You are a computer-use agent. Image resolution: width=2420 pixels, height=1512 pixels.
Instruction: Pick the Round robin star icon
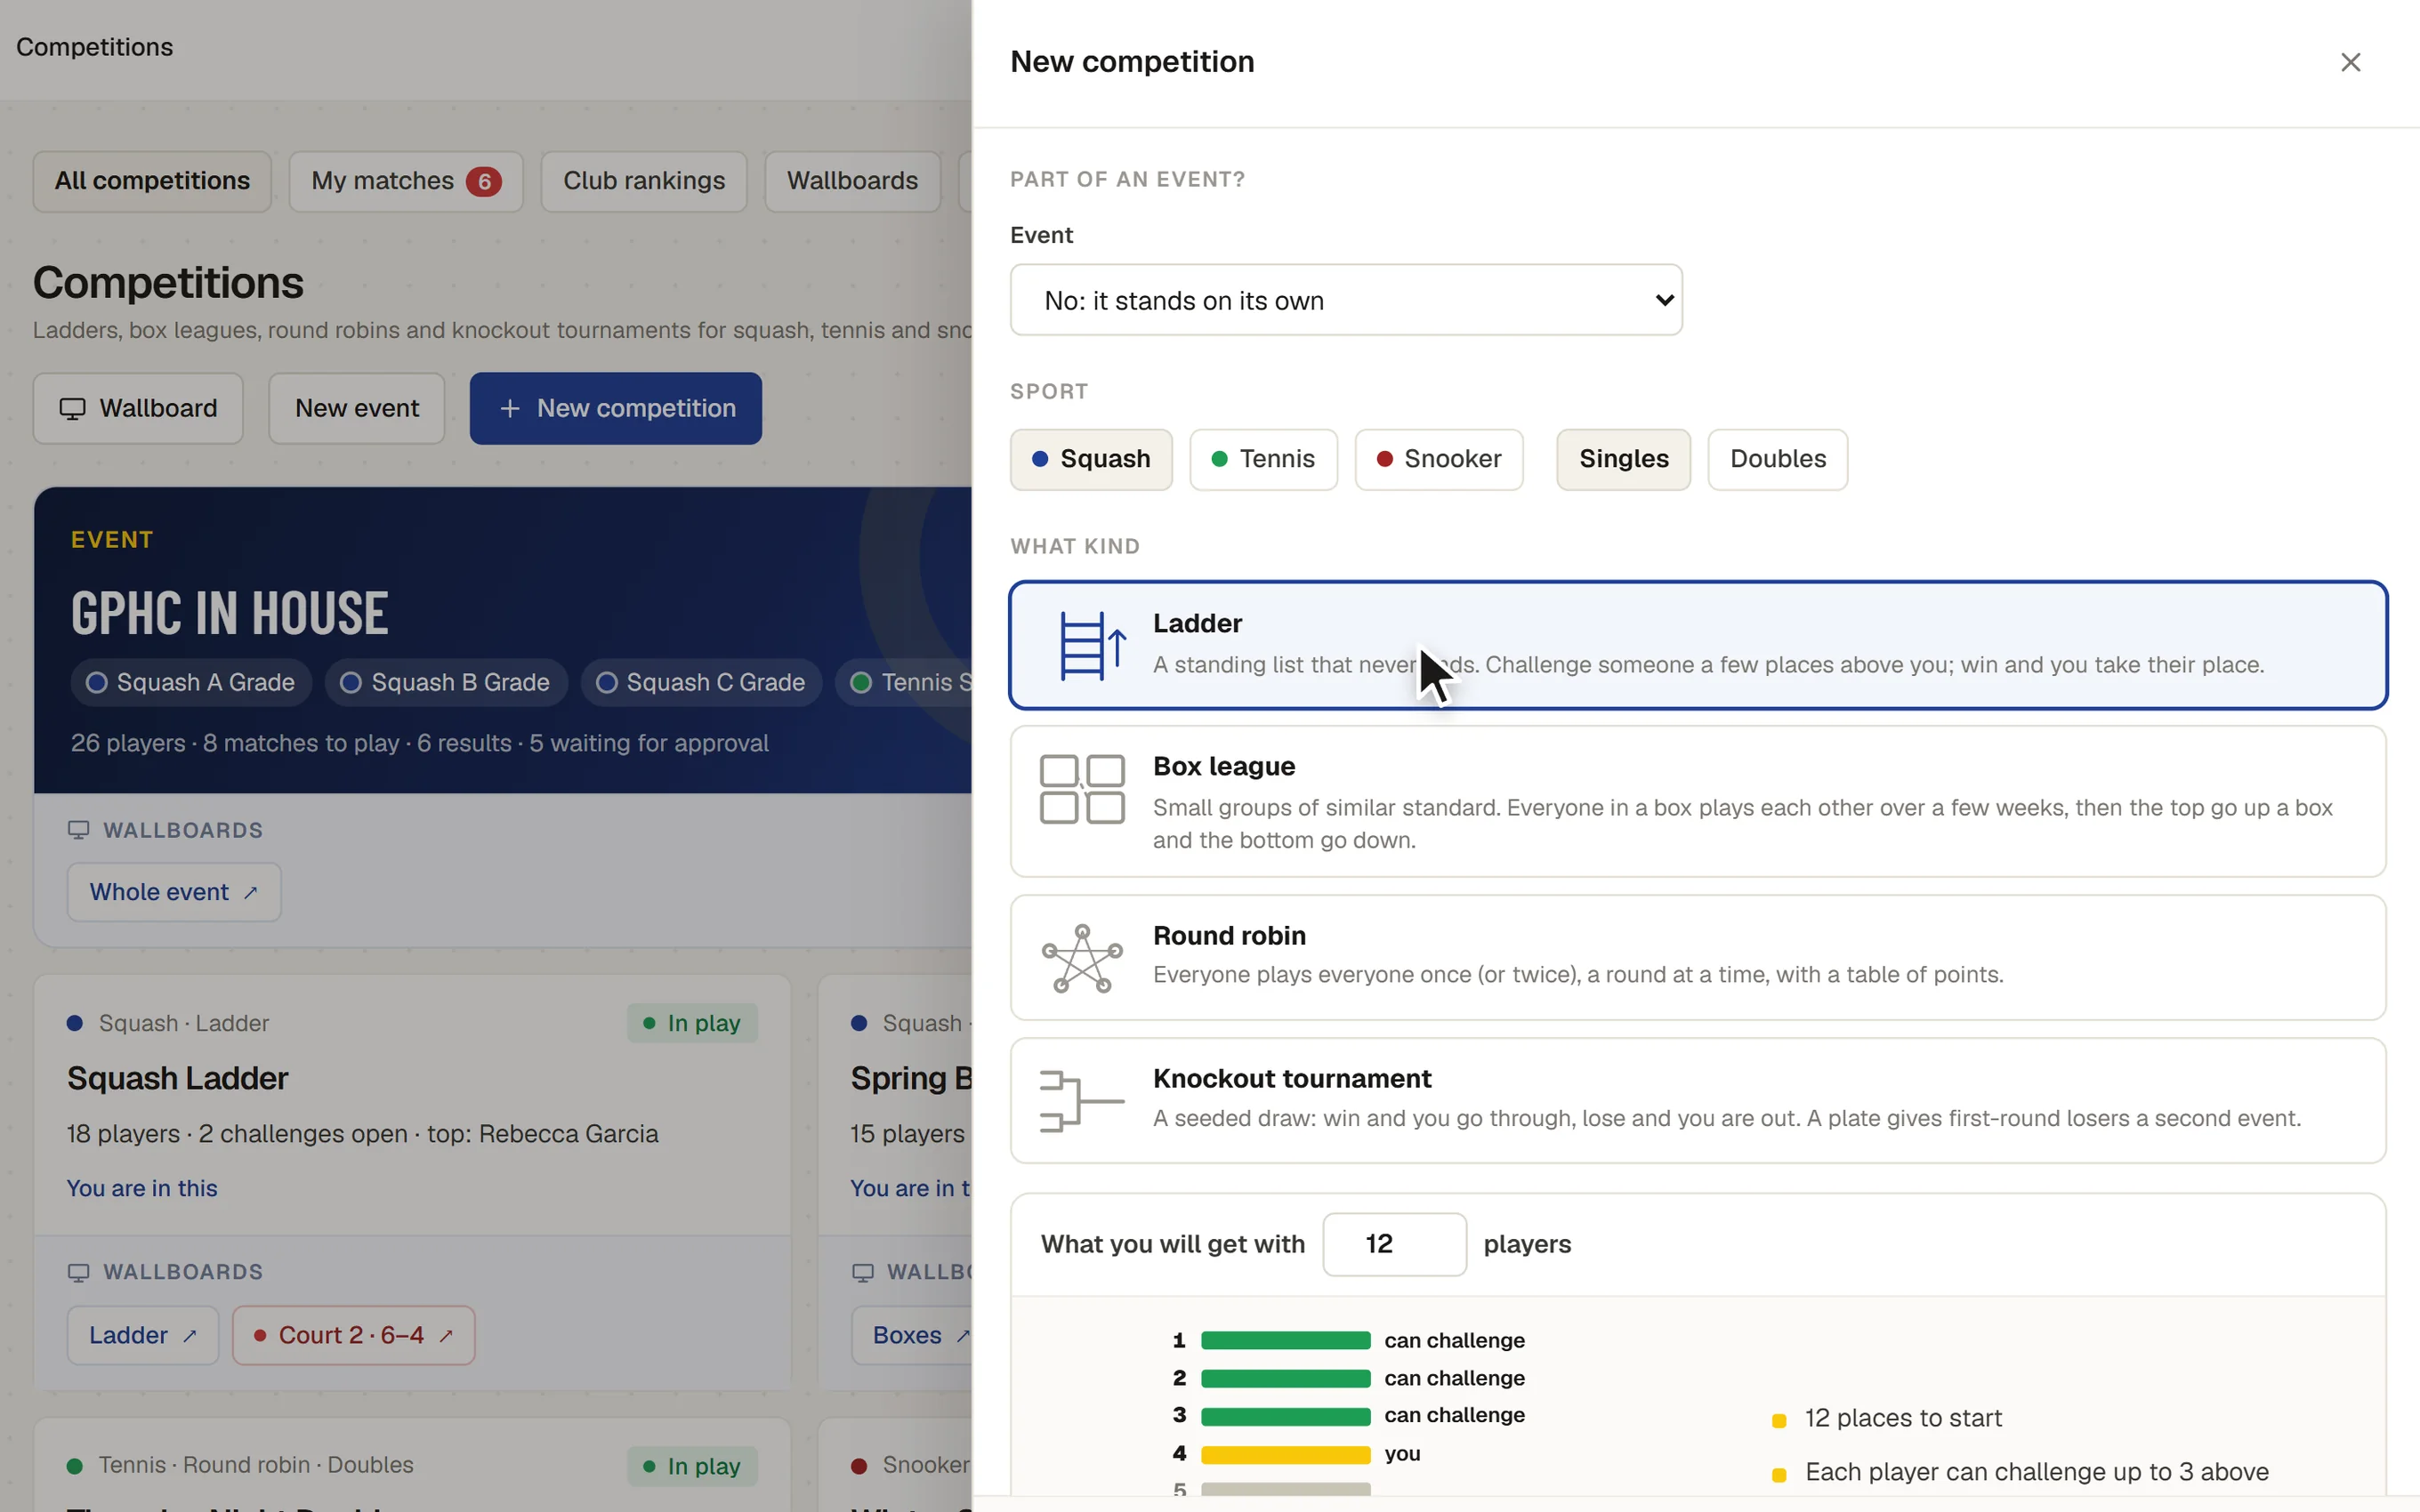pos(1082,958)
